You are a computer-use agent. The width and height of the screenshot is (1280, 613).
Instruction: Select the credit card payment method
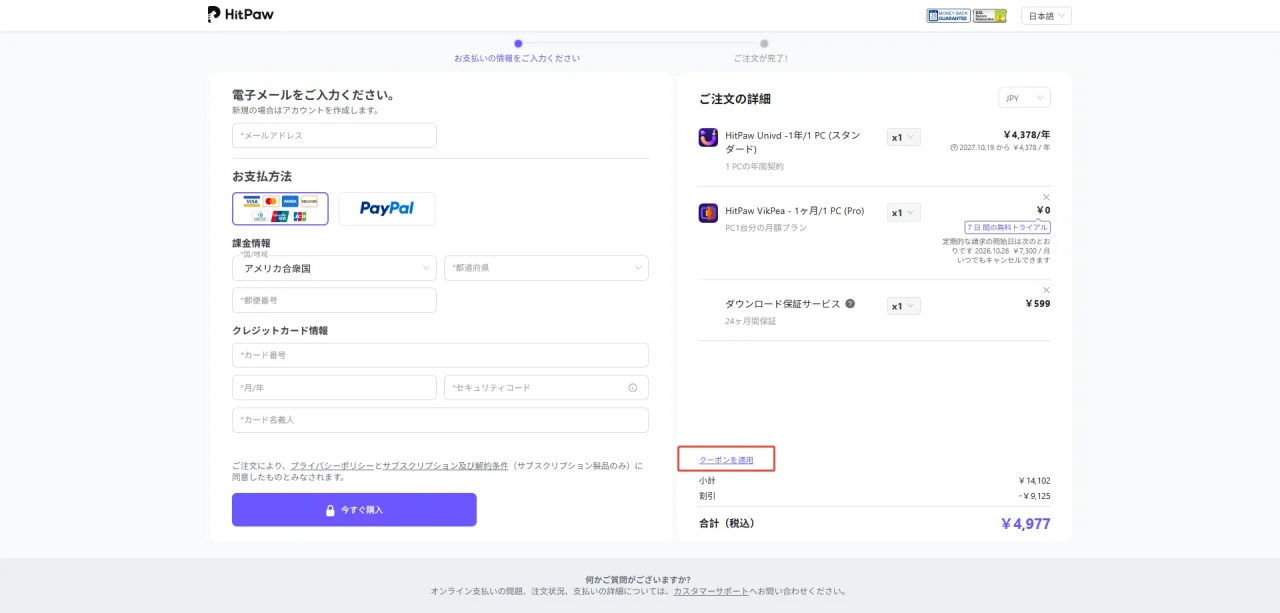click(280, 209)
